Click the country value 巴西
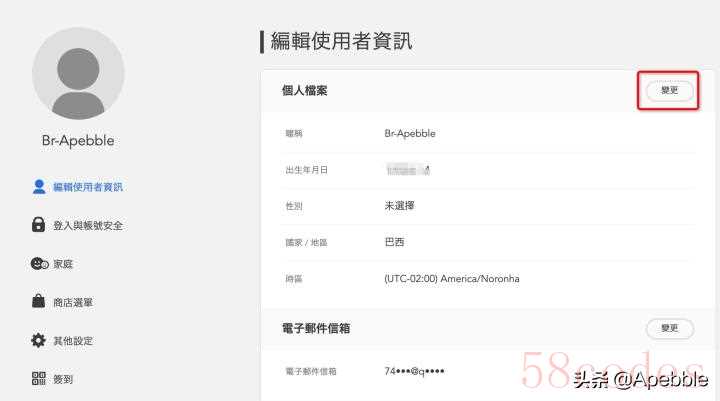Viewport: 720px width, 401px height. pos(394,242)
